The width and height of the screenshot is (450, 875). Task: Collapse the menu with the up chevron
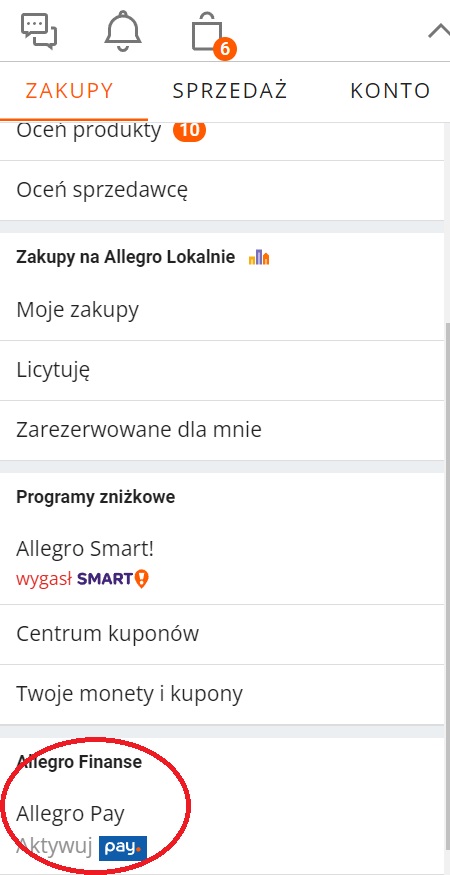click(439, 31)
